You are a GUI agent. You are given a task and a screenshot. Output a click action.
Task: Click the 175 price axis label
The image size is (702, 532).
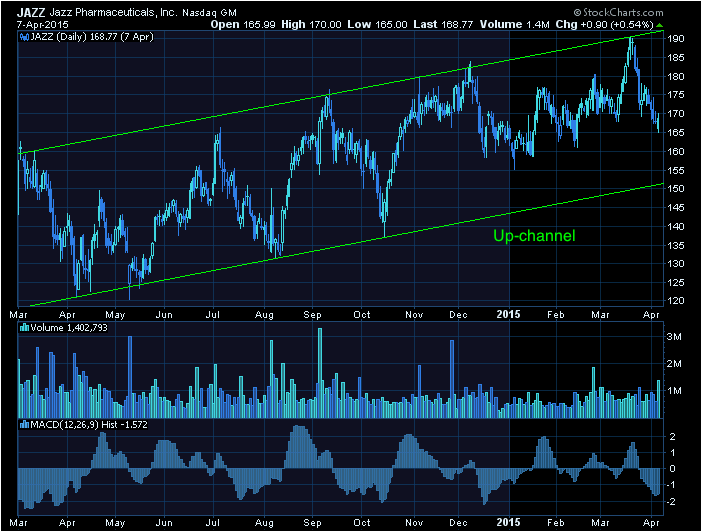(x=676, y=94)
